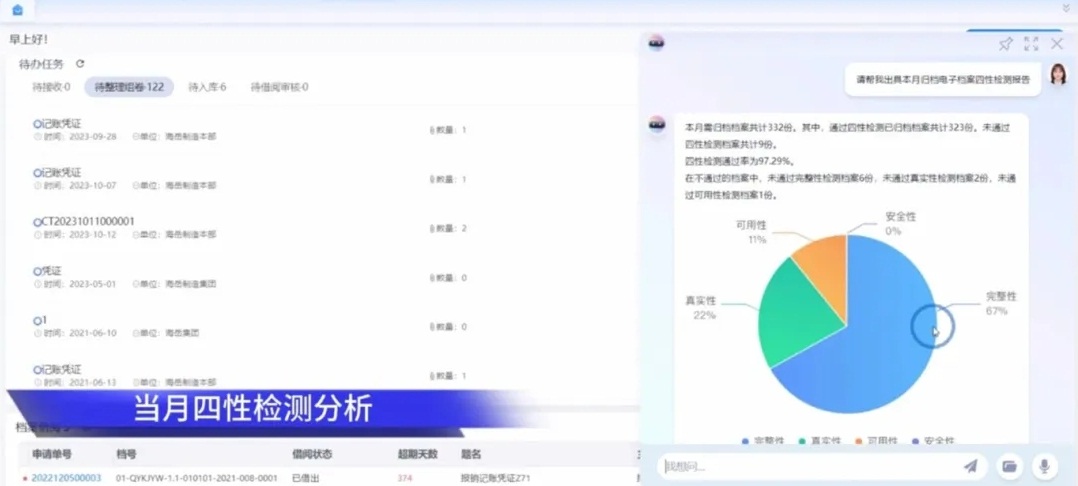Open task CT20231011000001
The width and height of the screenshot is (1078, 486).
pos(87,221)
